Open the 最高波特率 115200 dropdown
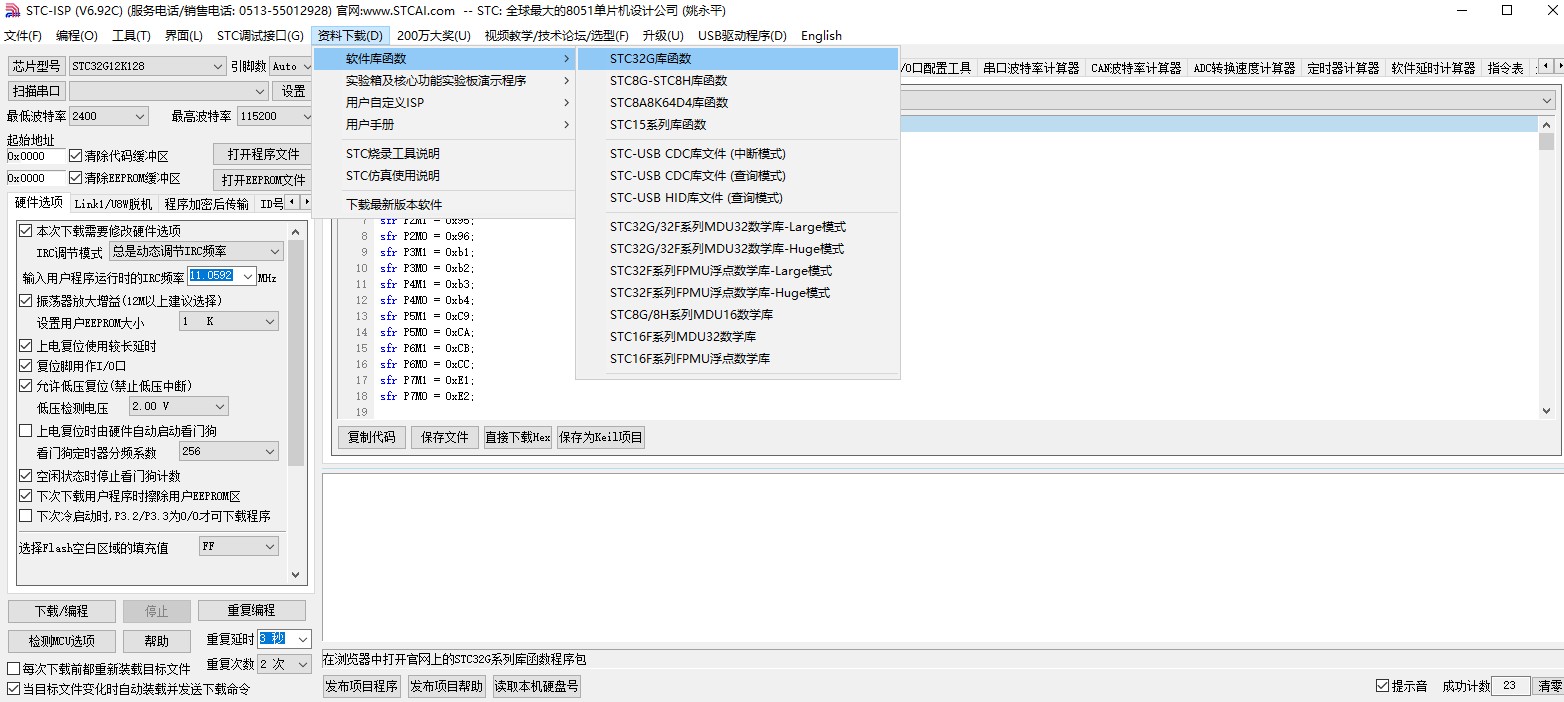This screenshot has height=702, width=1564. pyautogui.click(x=277, y=116)
